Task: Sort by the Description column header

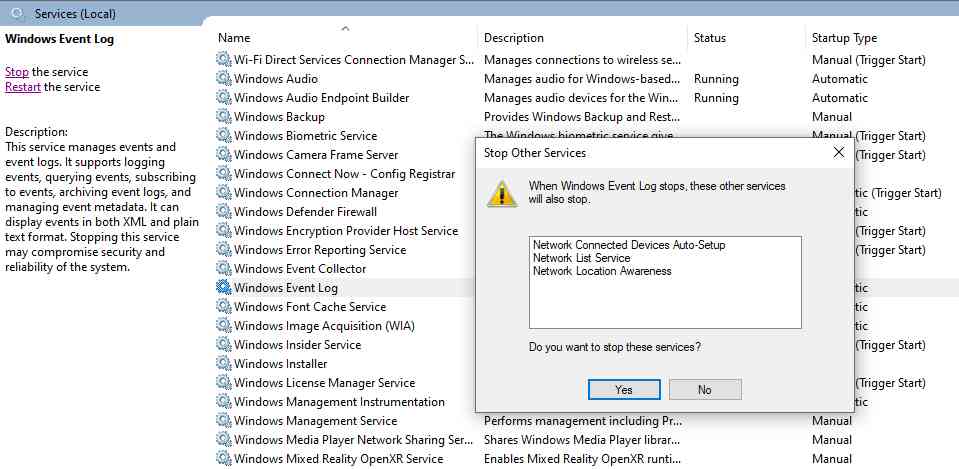Action: tap(514, 38)
